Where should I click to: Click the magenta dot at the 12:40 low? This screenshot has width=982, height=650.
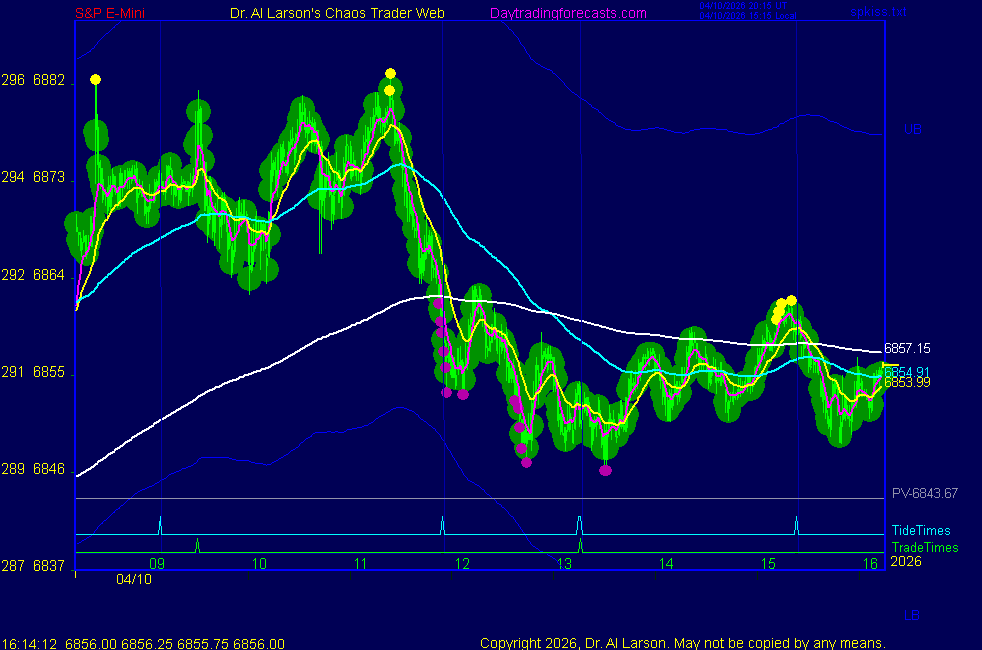coord(526,462)
